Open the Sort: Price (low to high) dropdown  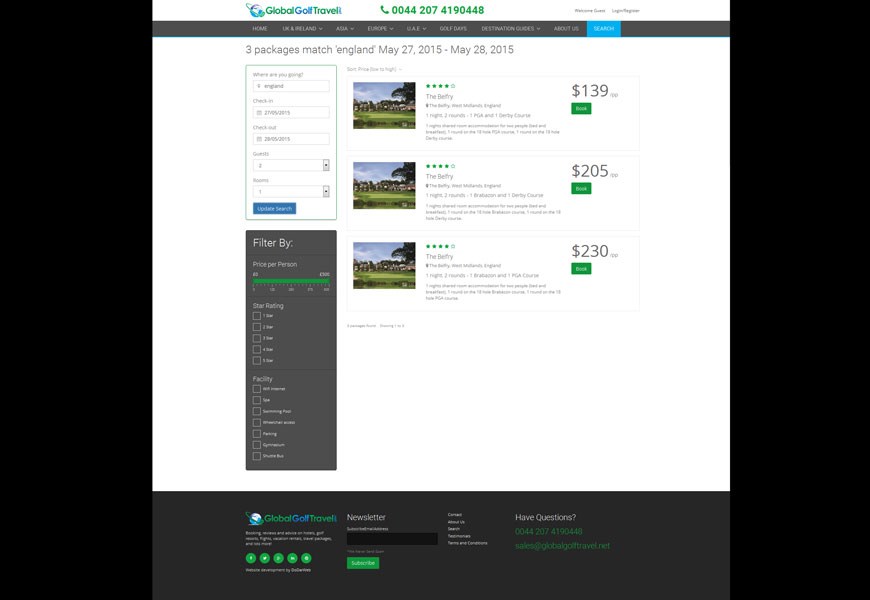(x=375, y=69)
